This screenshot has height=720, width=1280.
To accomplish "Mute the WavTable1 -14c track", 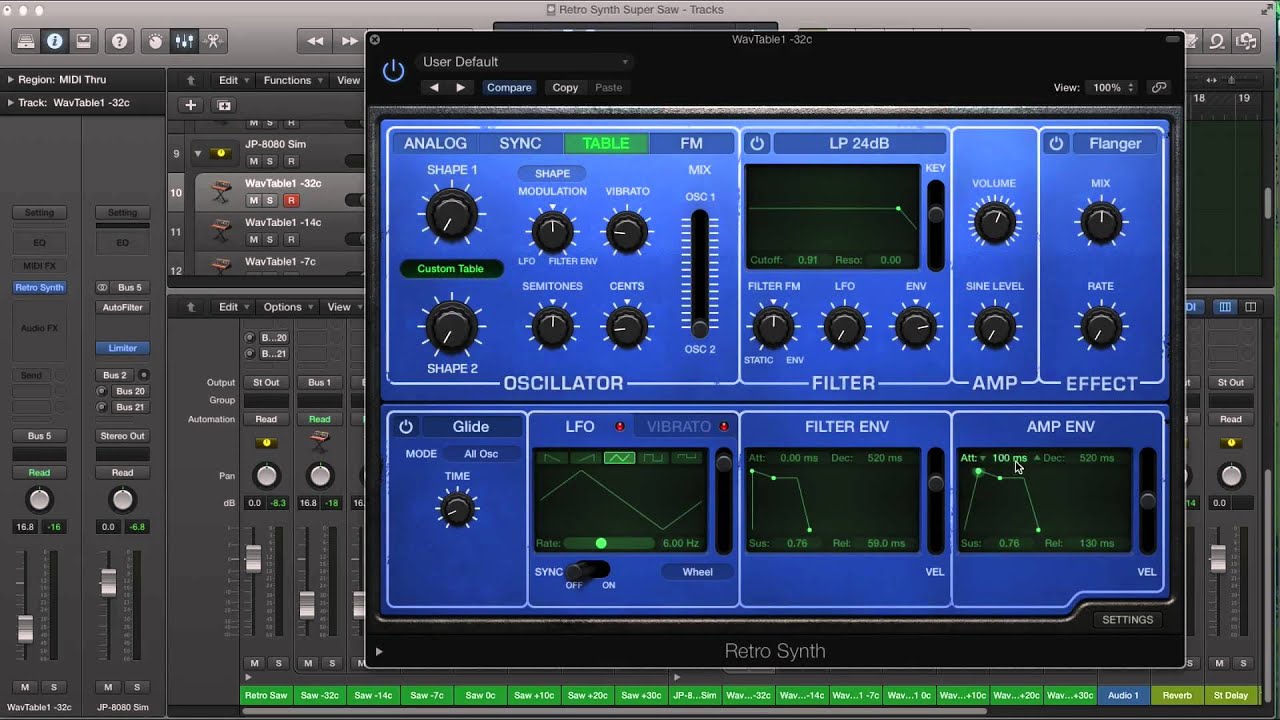I will tap(254, 239).
